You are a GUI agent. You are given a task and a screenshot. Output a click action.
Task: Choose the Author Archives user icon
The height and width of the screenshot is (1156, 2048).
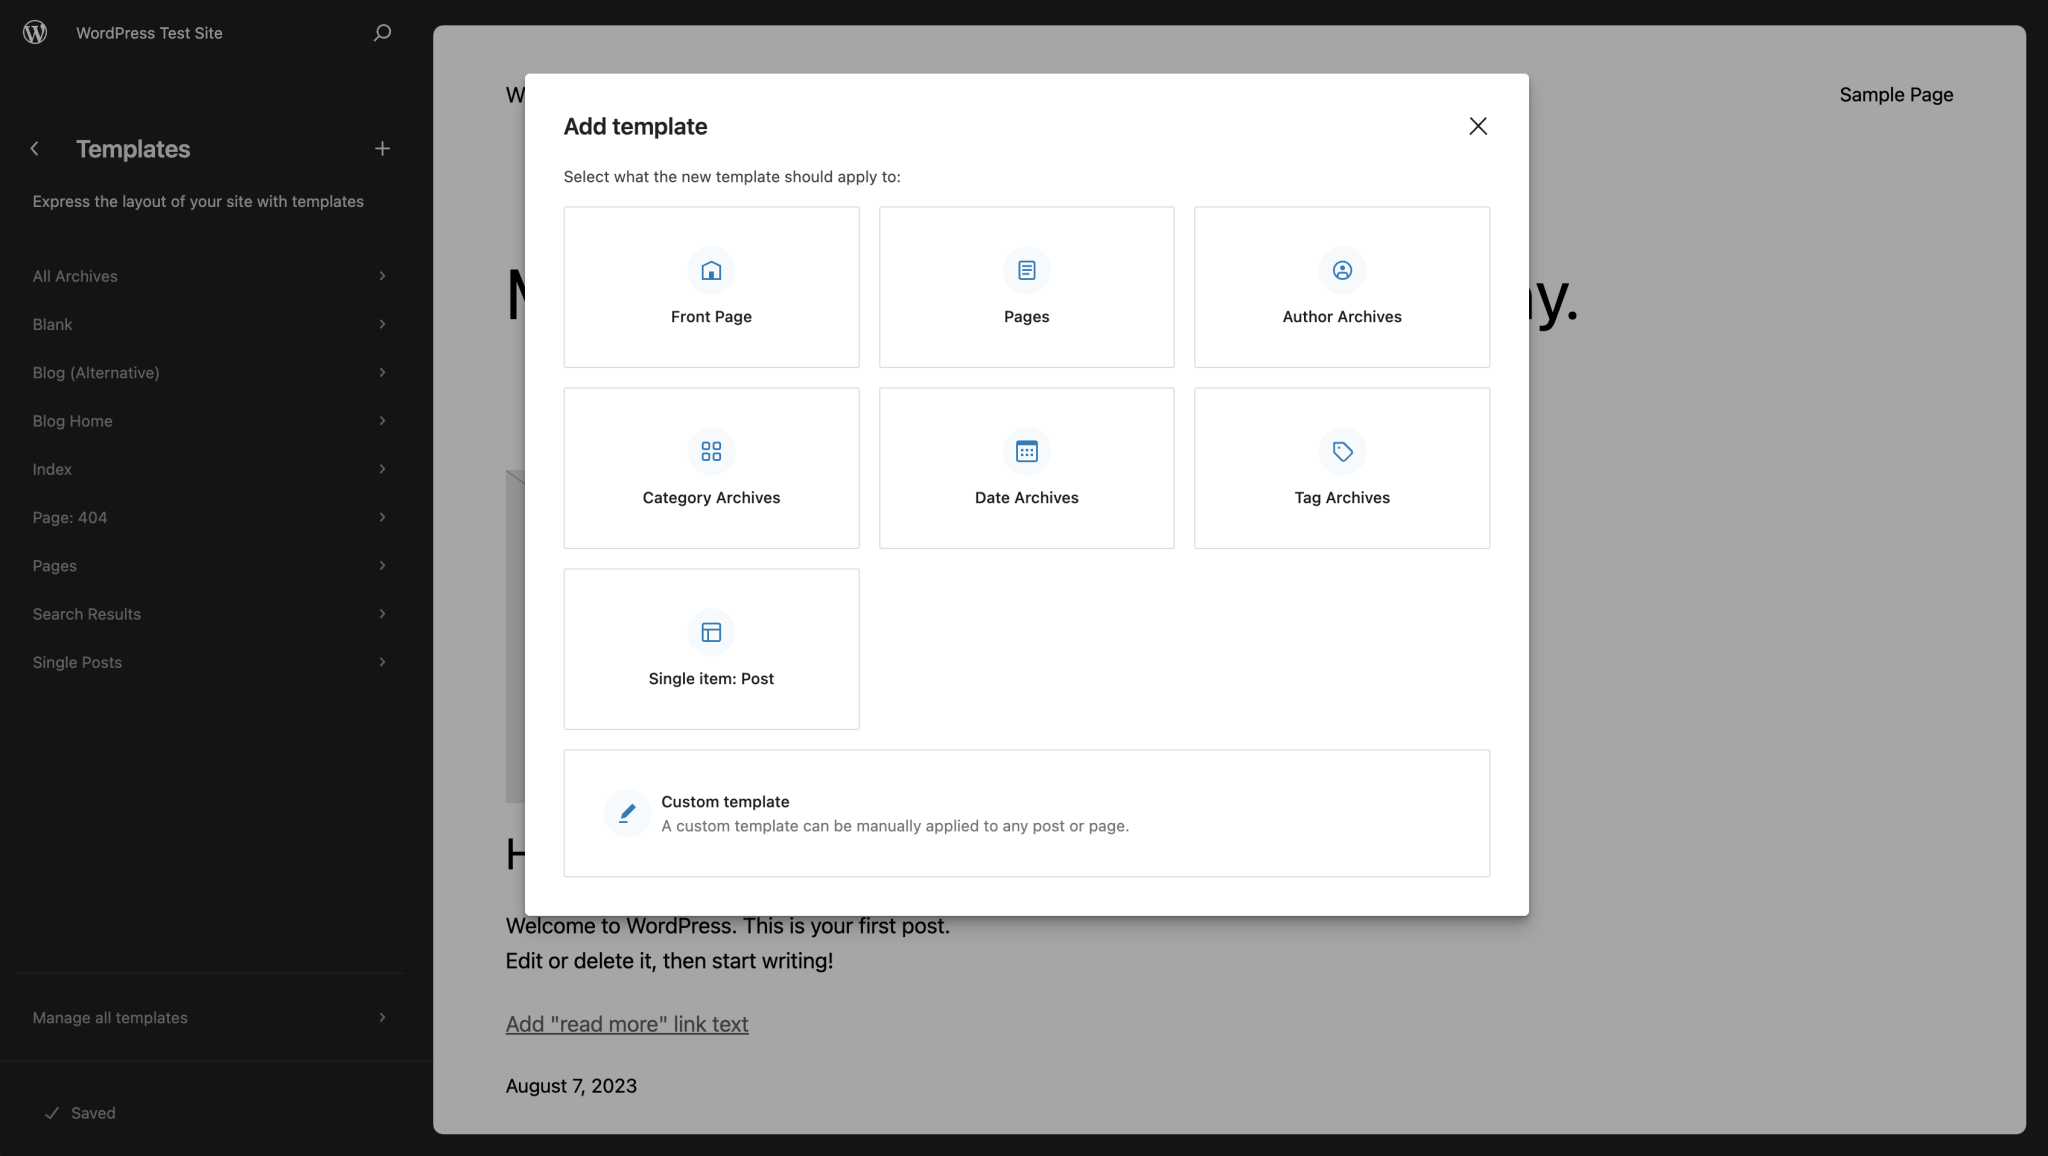click(x=1342, y=270)
